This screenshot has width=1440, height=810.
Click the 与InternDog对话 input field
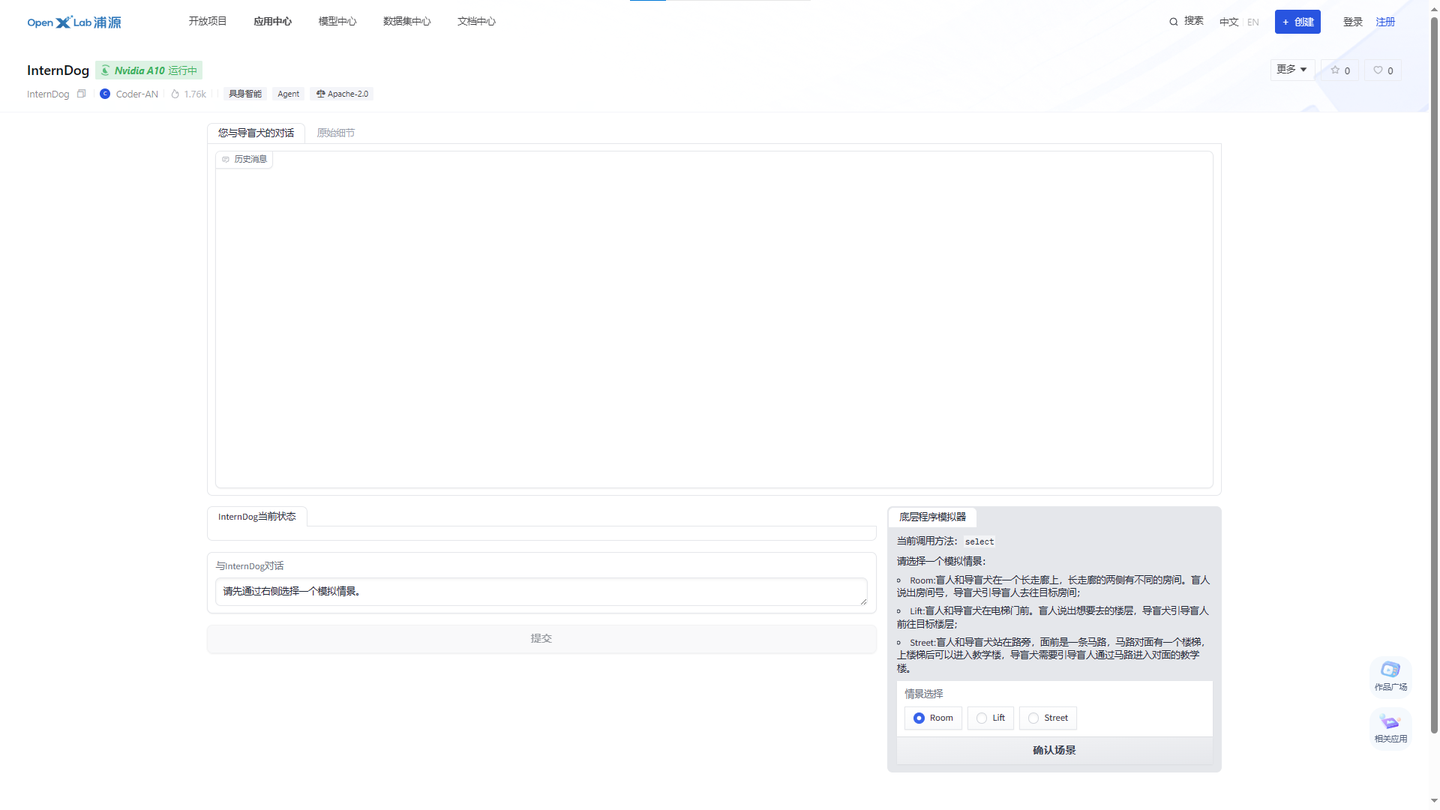[541, 592]
